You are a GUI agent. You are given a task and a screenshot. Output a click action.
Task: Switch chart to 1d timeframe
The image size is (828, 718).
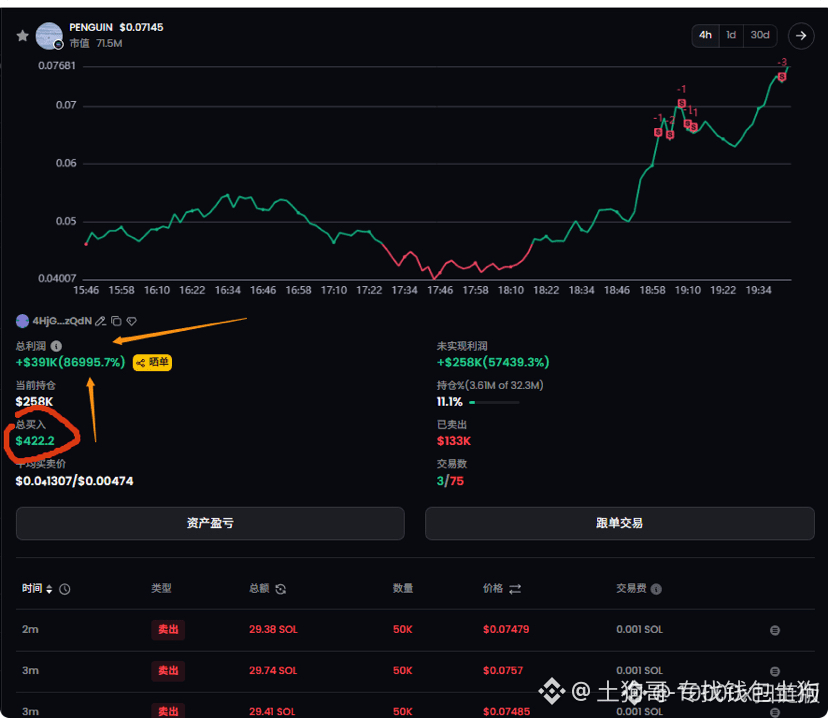tap(731, 35)
